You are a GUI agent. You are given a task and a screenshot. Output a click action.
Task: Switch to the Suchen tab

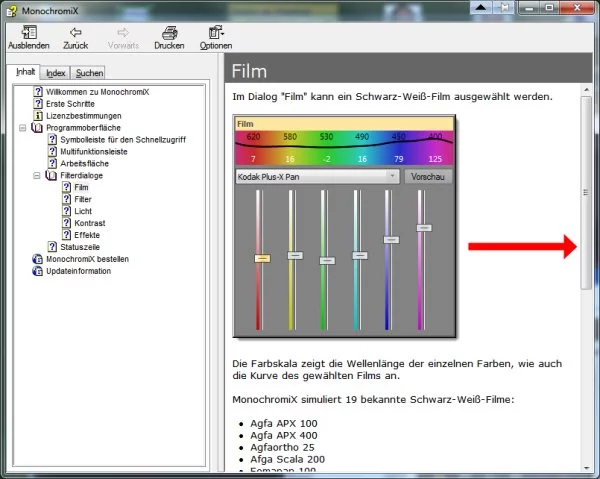click(x=89, y=73)
